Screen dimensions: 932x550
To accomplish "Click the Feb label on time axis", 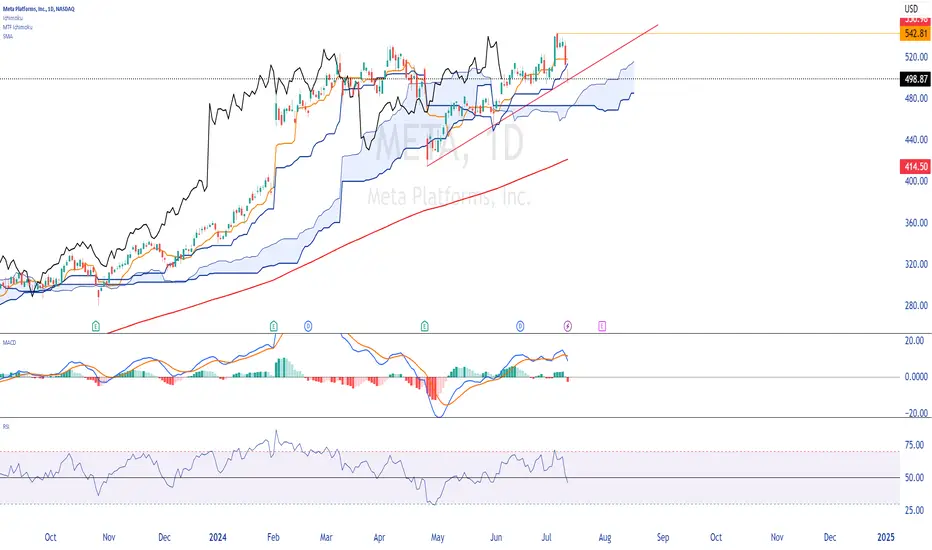I will tap(273, 537).
